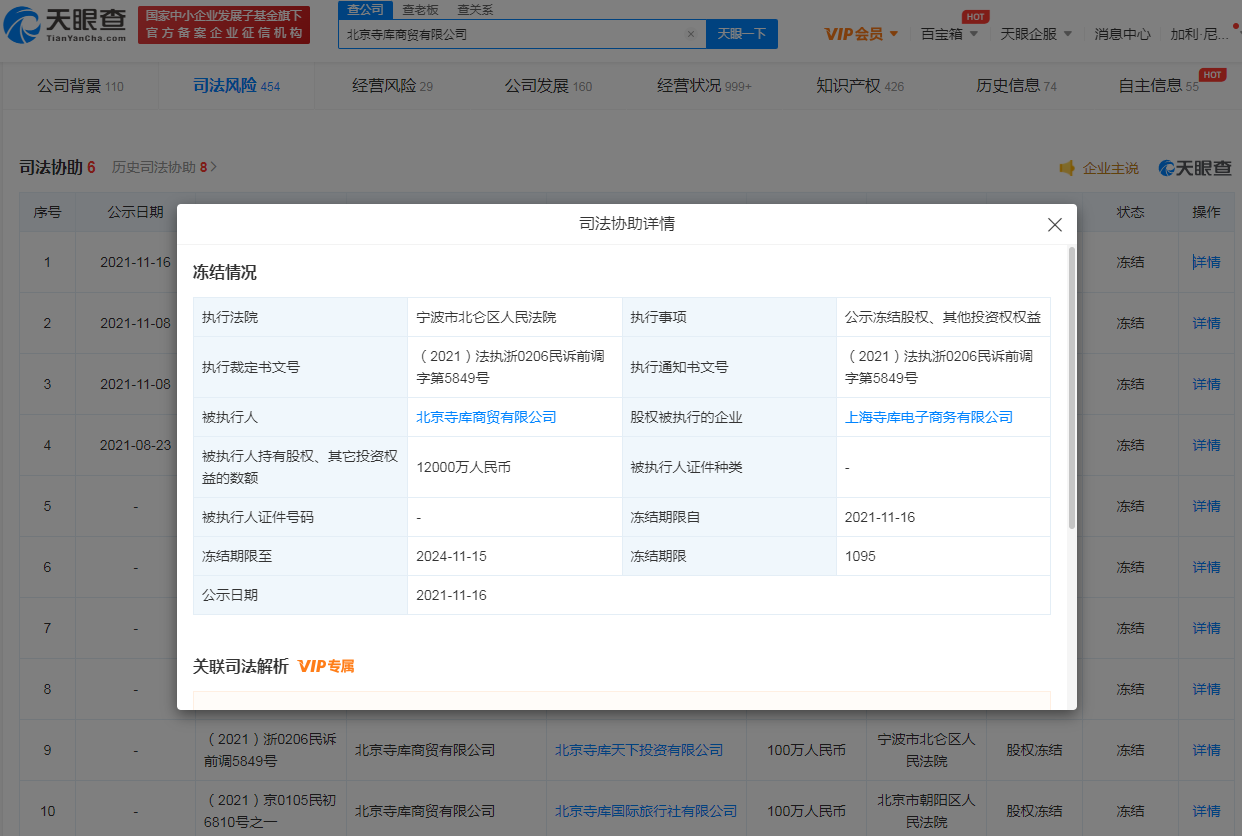Click the freeze end date 2024-11-15
Screen dimensions: 1242x836
(x=451, y=556)
